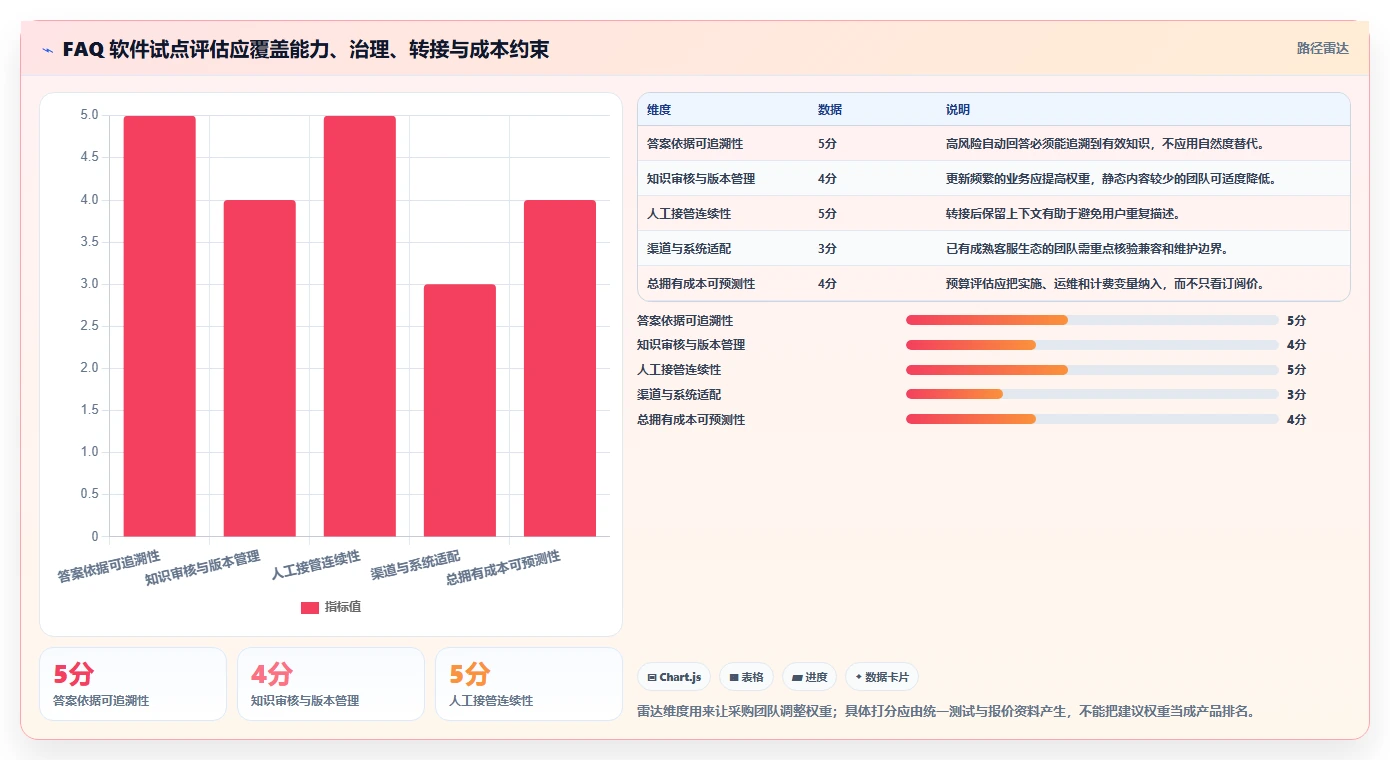Click the 路径雷达 label in the header
This screenshot has width=1390, height=760.
point(1323,48)
